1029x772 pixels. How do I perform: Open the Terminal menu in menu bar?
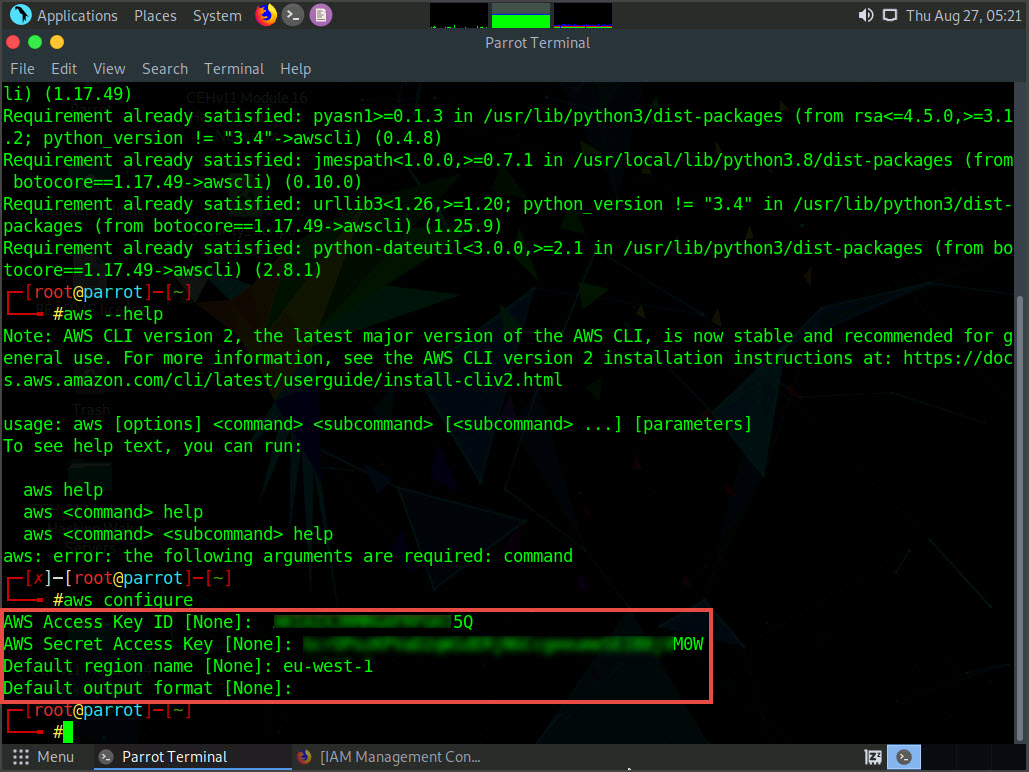[x=234, y=69]
